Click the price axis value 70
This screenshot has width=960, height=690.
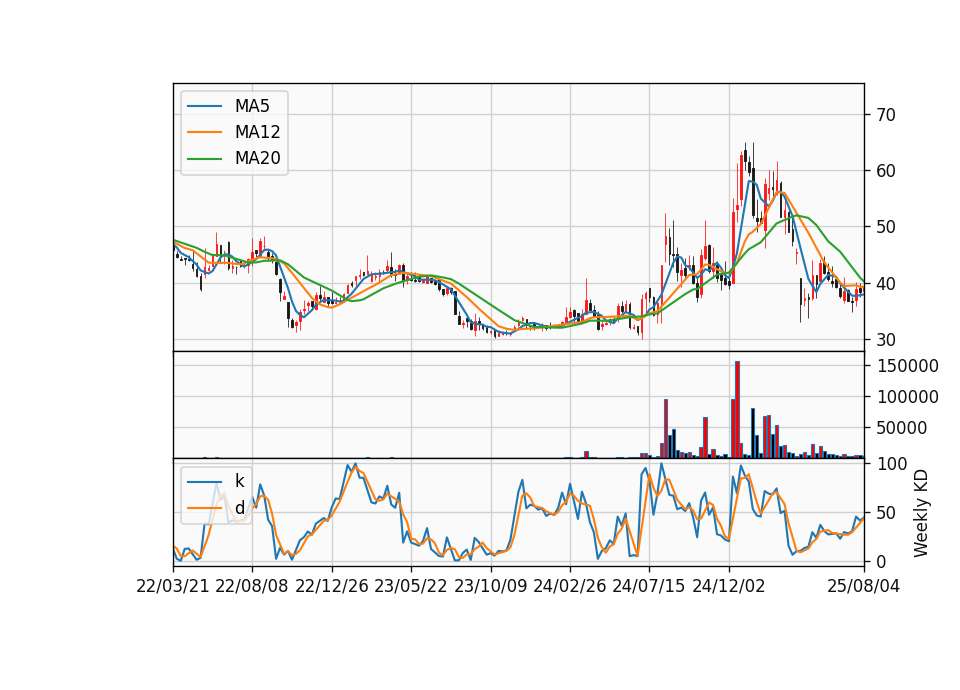click(x=885, y=114)
